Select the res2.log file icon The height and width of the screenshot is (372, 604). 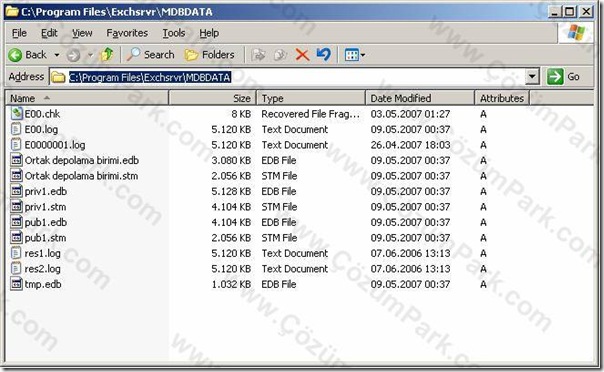[x=17, y=268]
